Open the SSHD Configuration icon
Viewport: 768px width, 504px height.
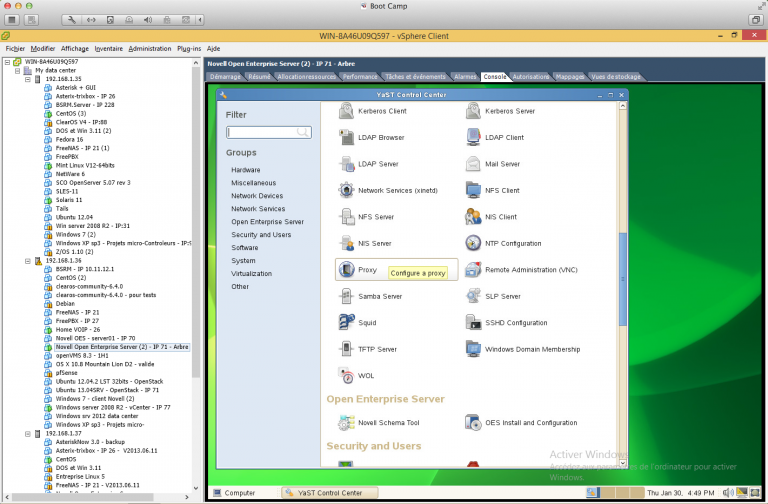473,323
